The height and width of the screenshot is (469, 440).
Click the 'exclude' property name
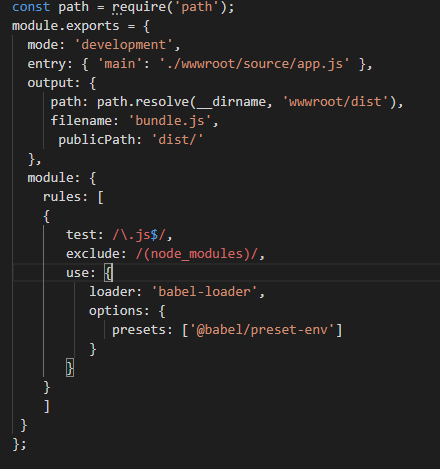93,254
